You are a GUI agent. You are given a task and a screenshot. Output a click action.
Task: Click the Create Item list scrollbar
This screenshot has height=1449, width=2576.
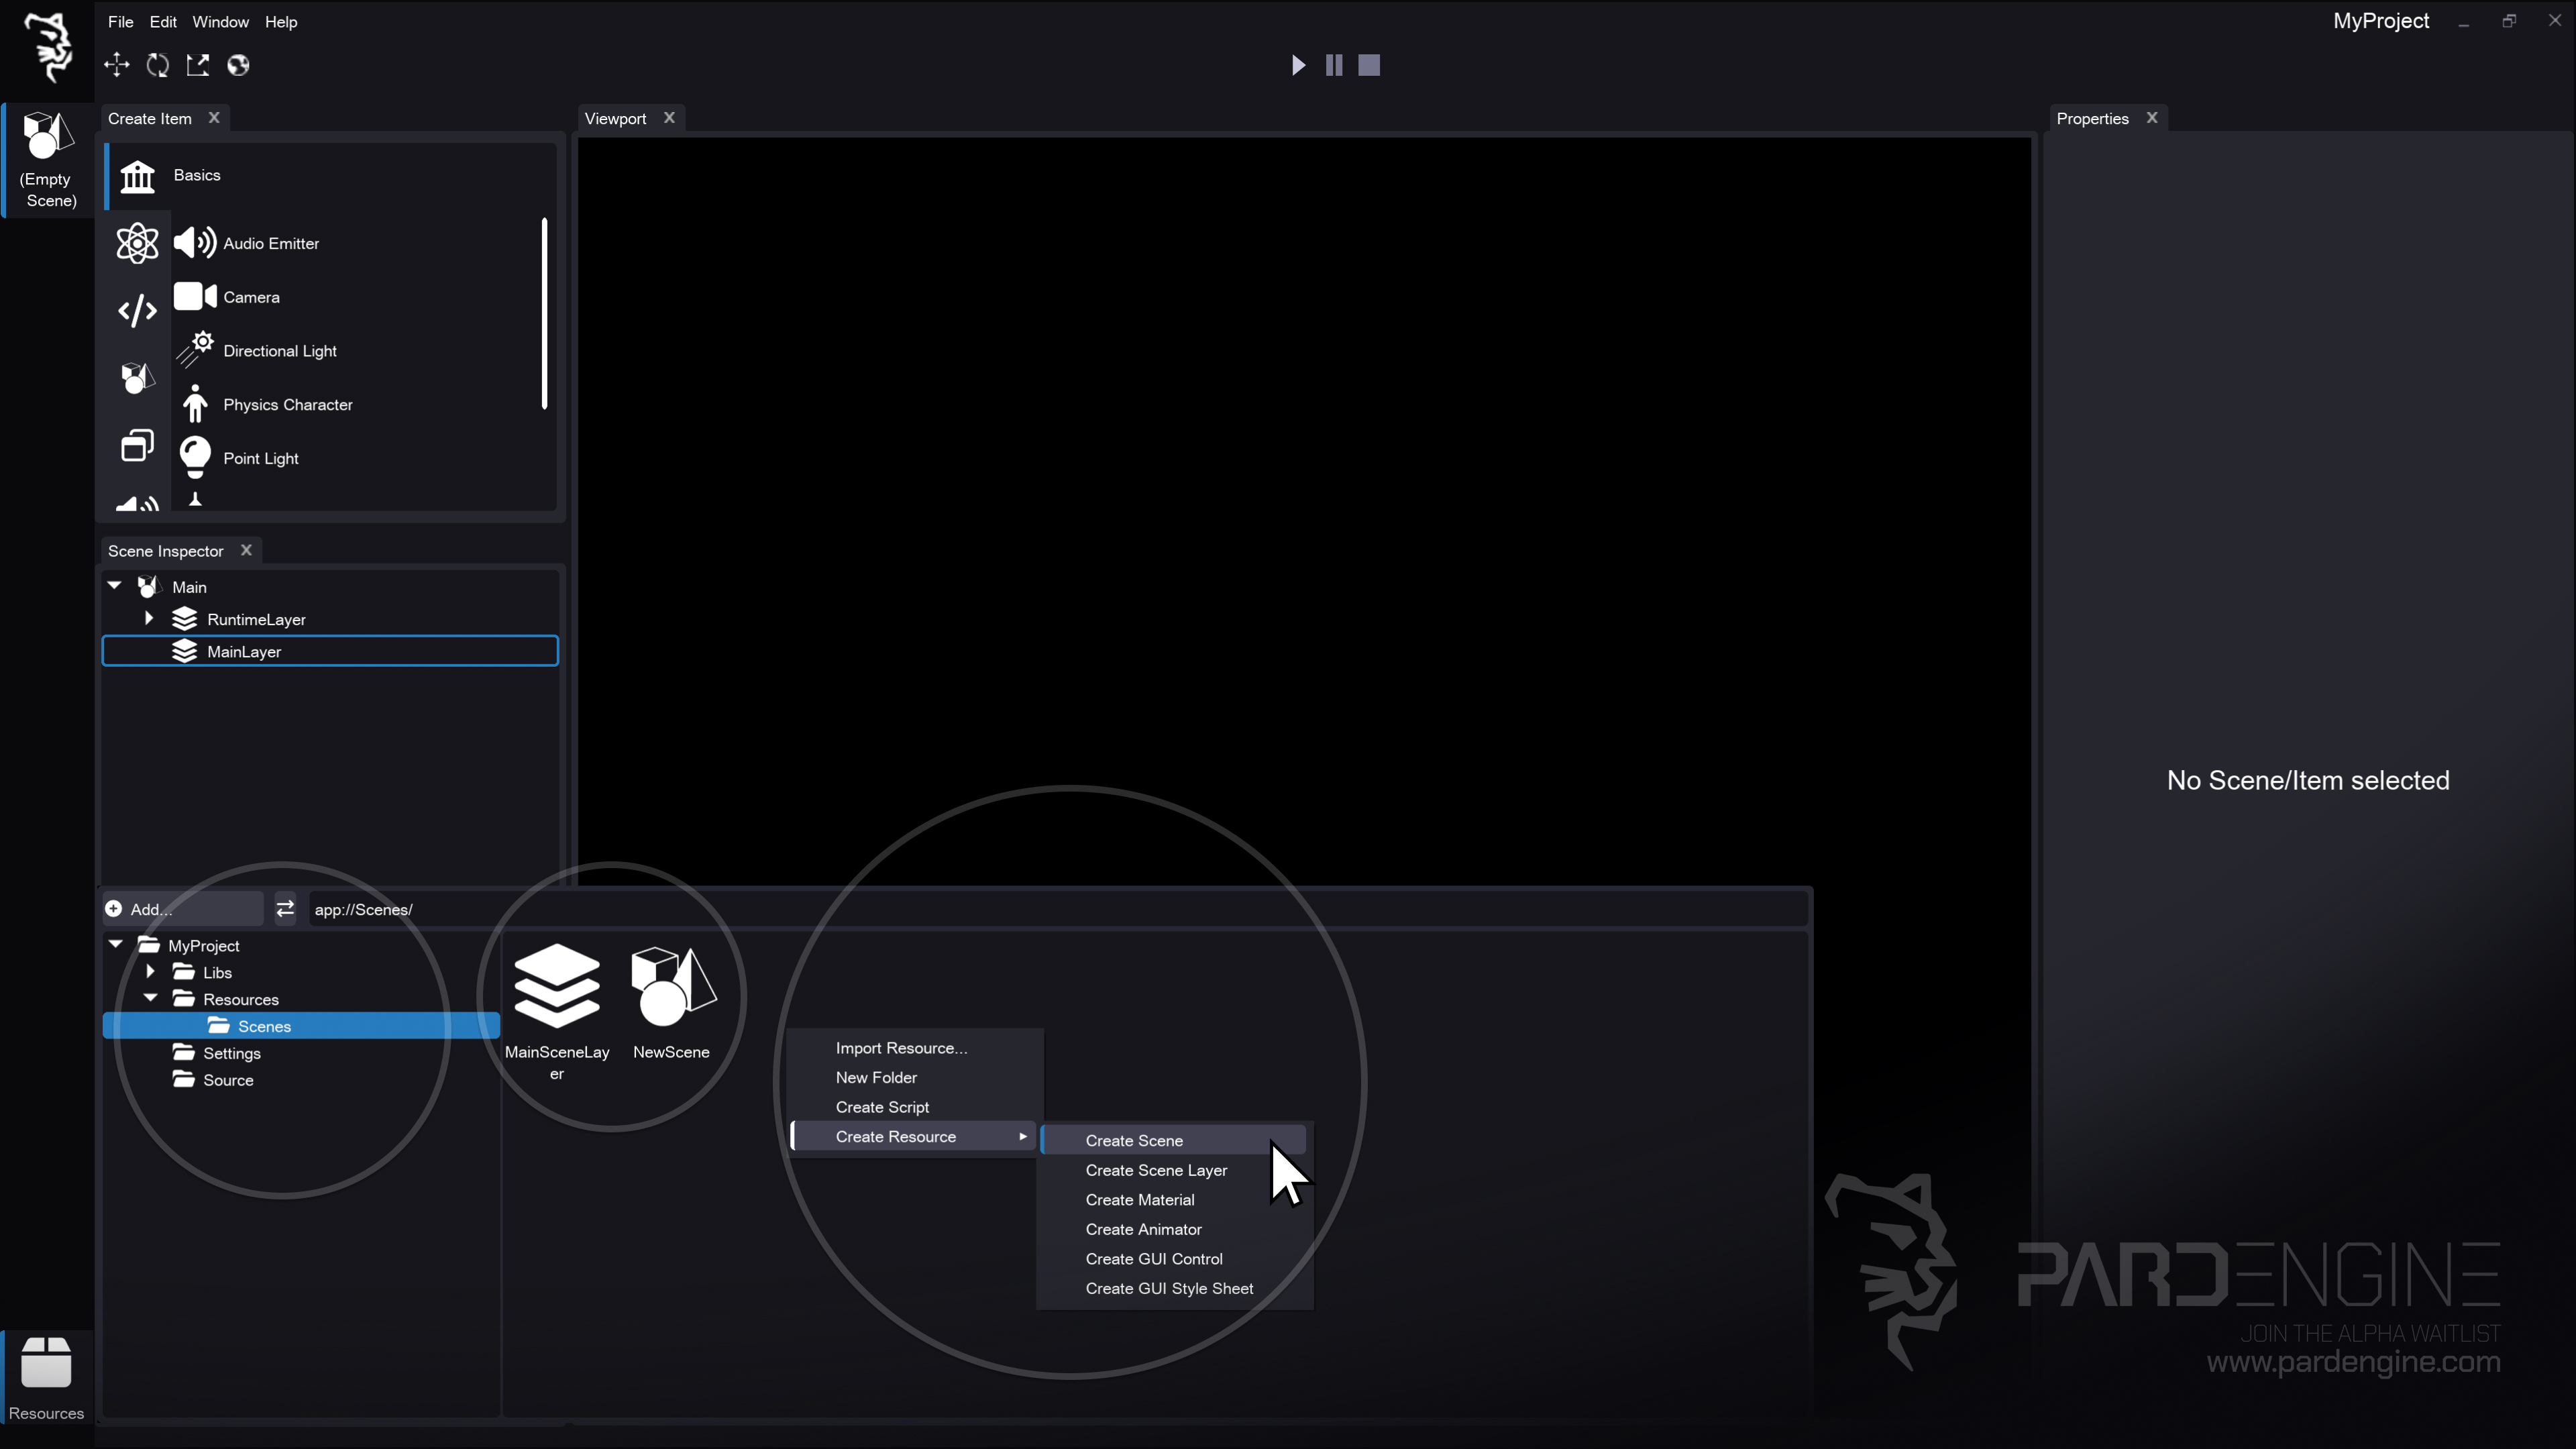point(545,313)
